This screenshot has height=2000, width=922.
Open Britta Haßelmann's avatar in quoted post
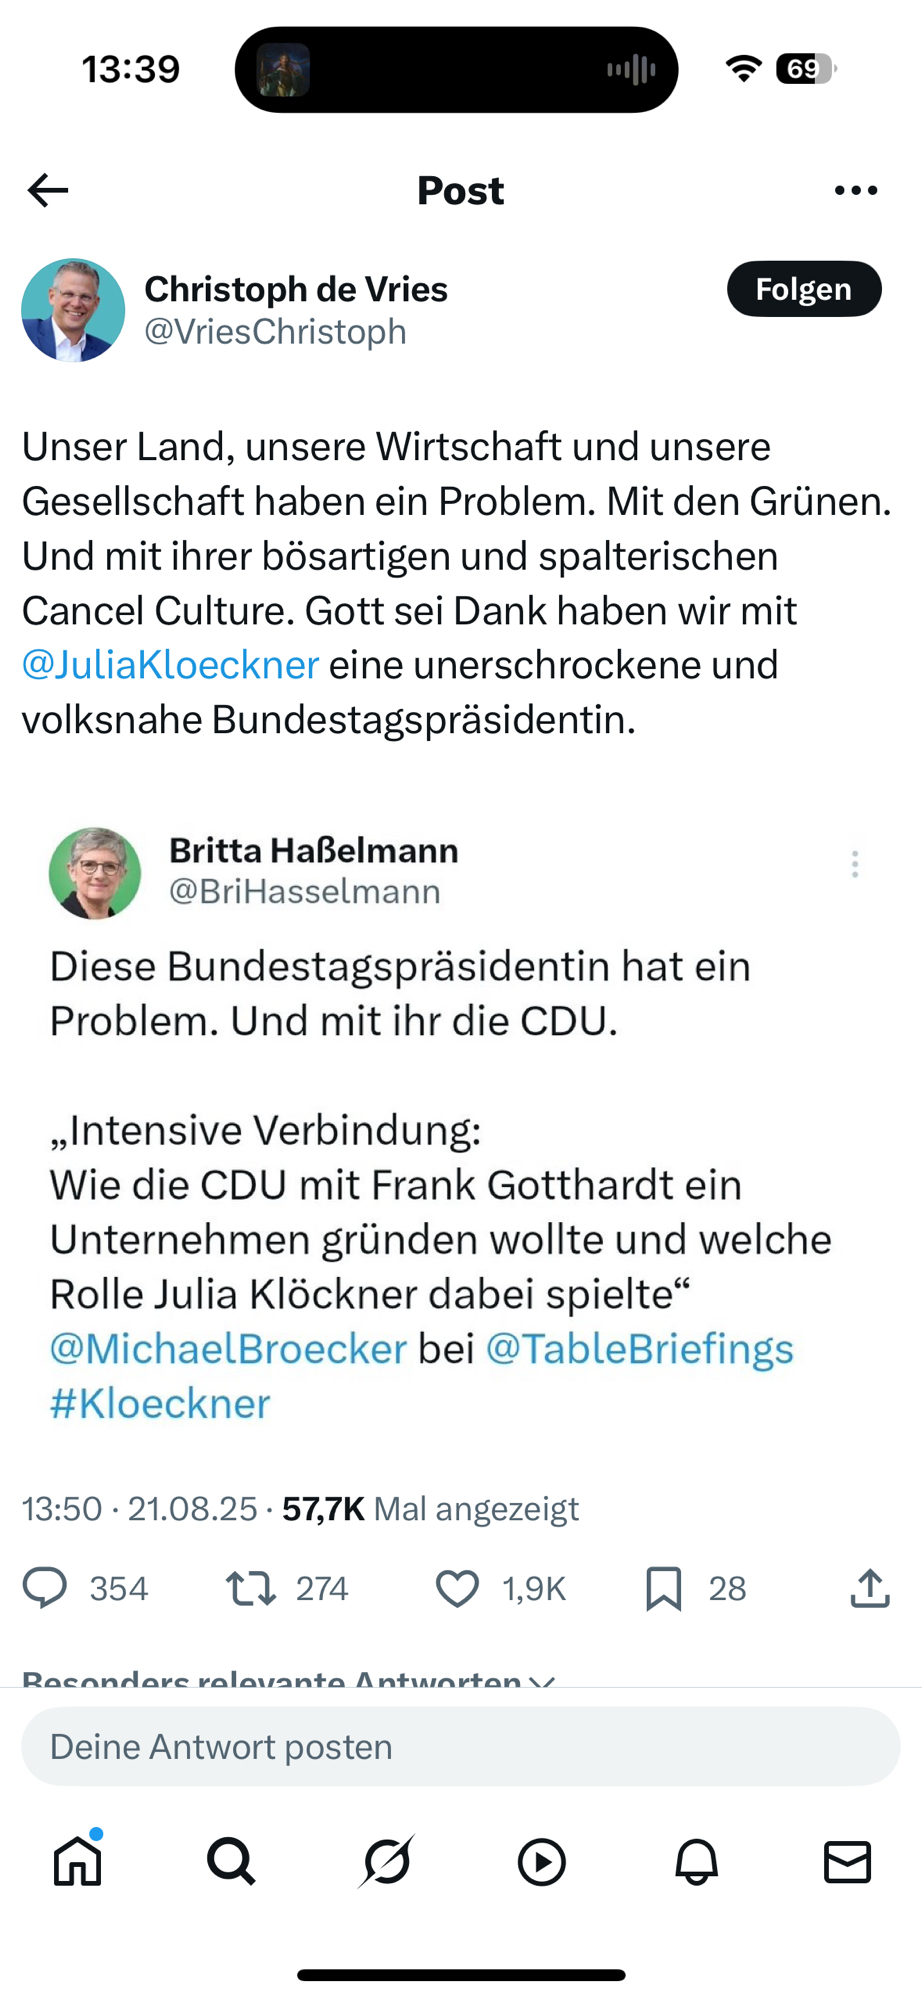click(x=95, y=872)
